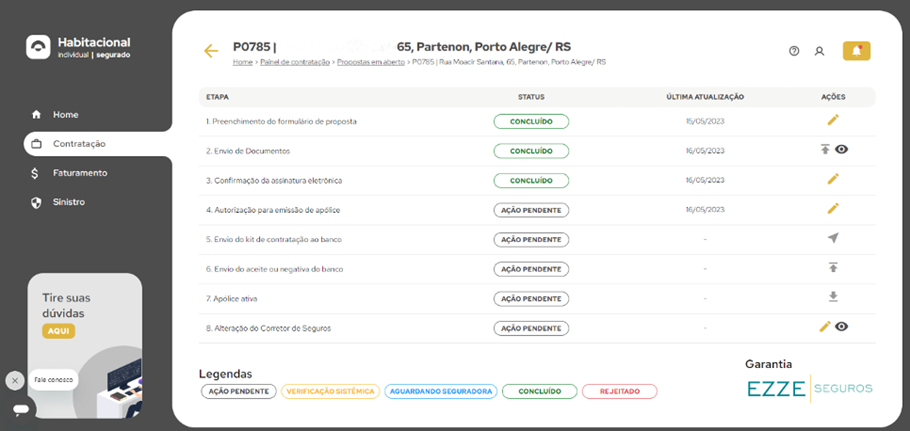Click Painel de contratação breadcrumb link
Screen dimensions: 910x431
click(x=295, y=61)
